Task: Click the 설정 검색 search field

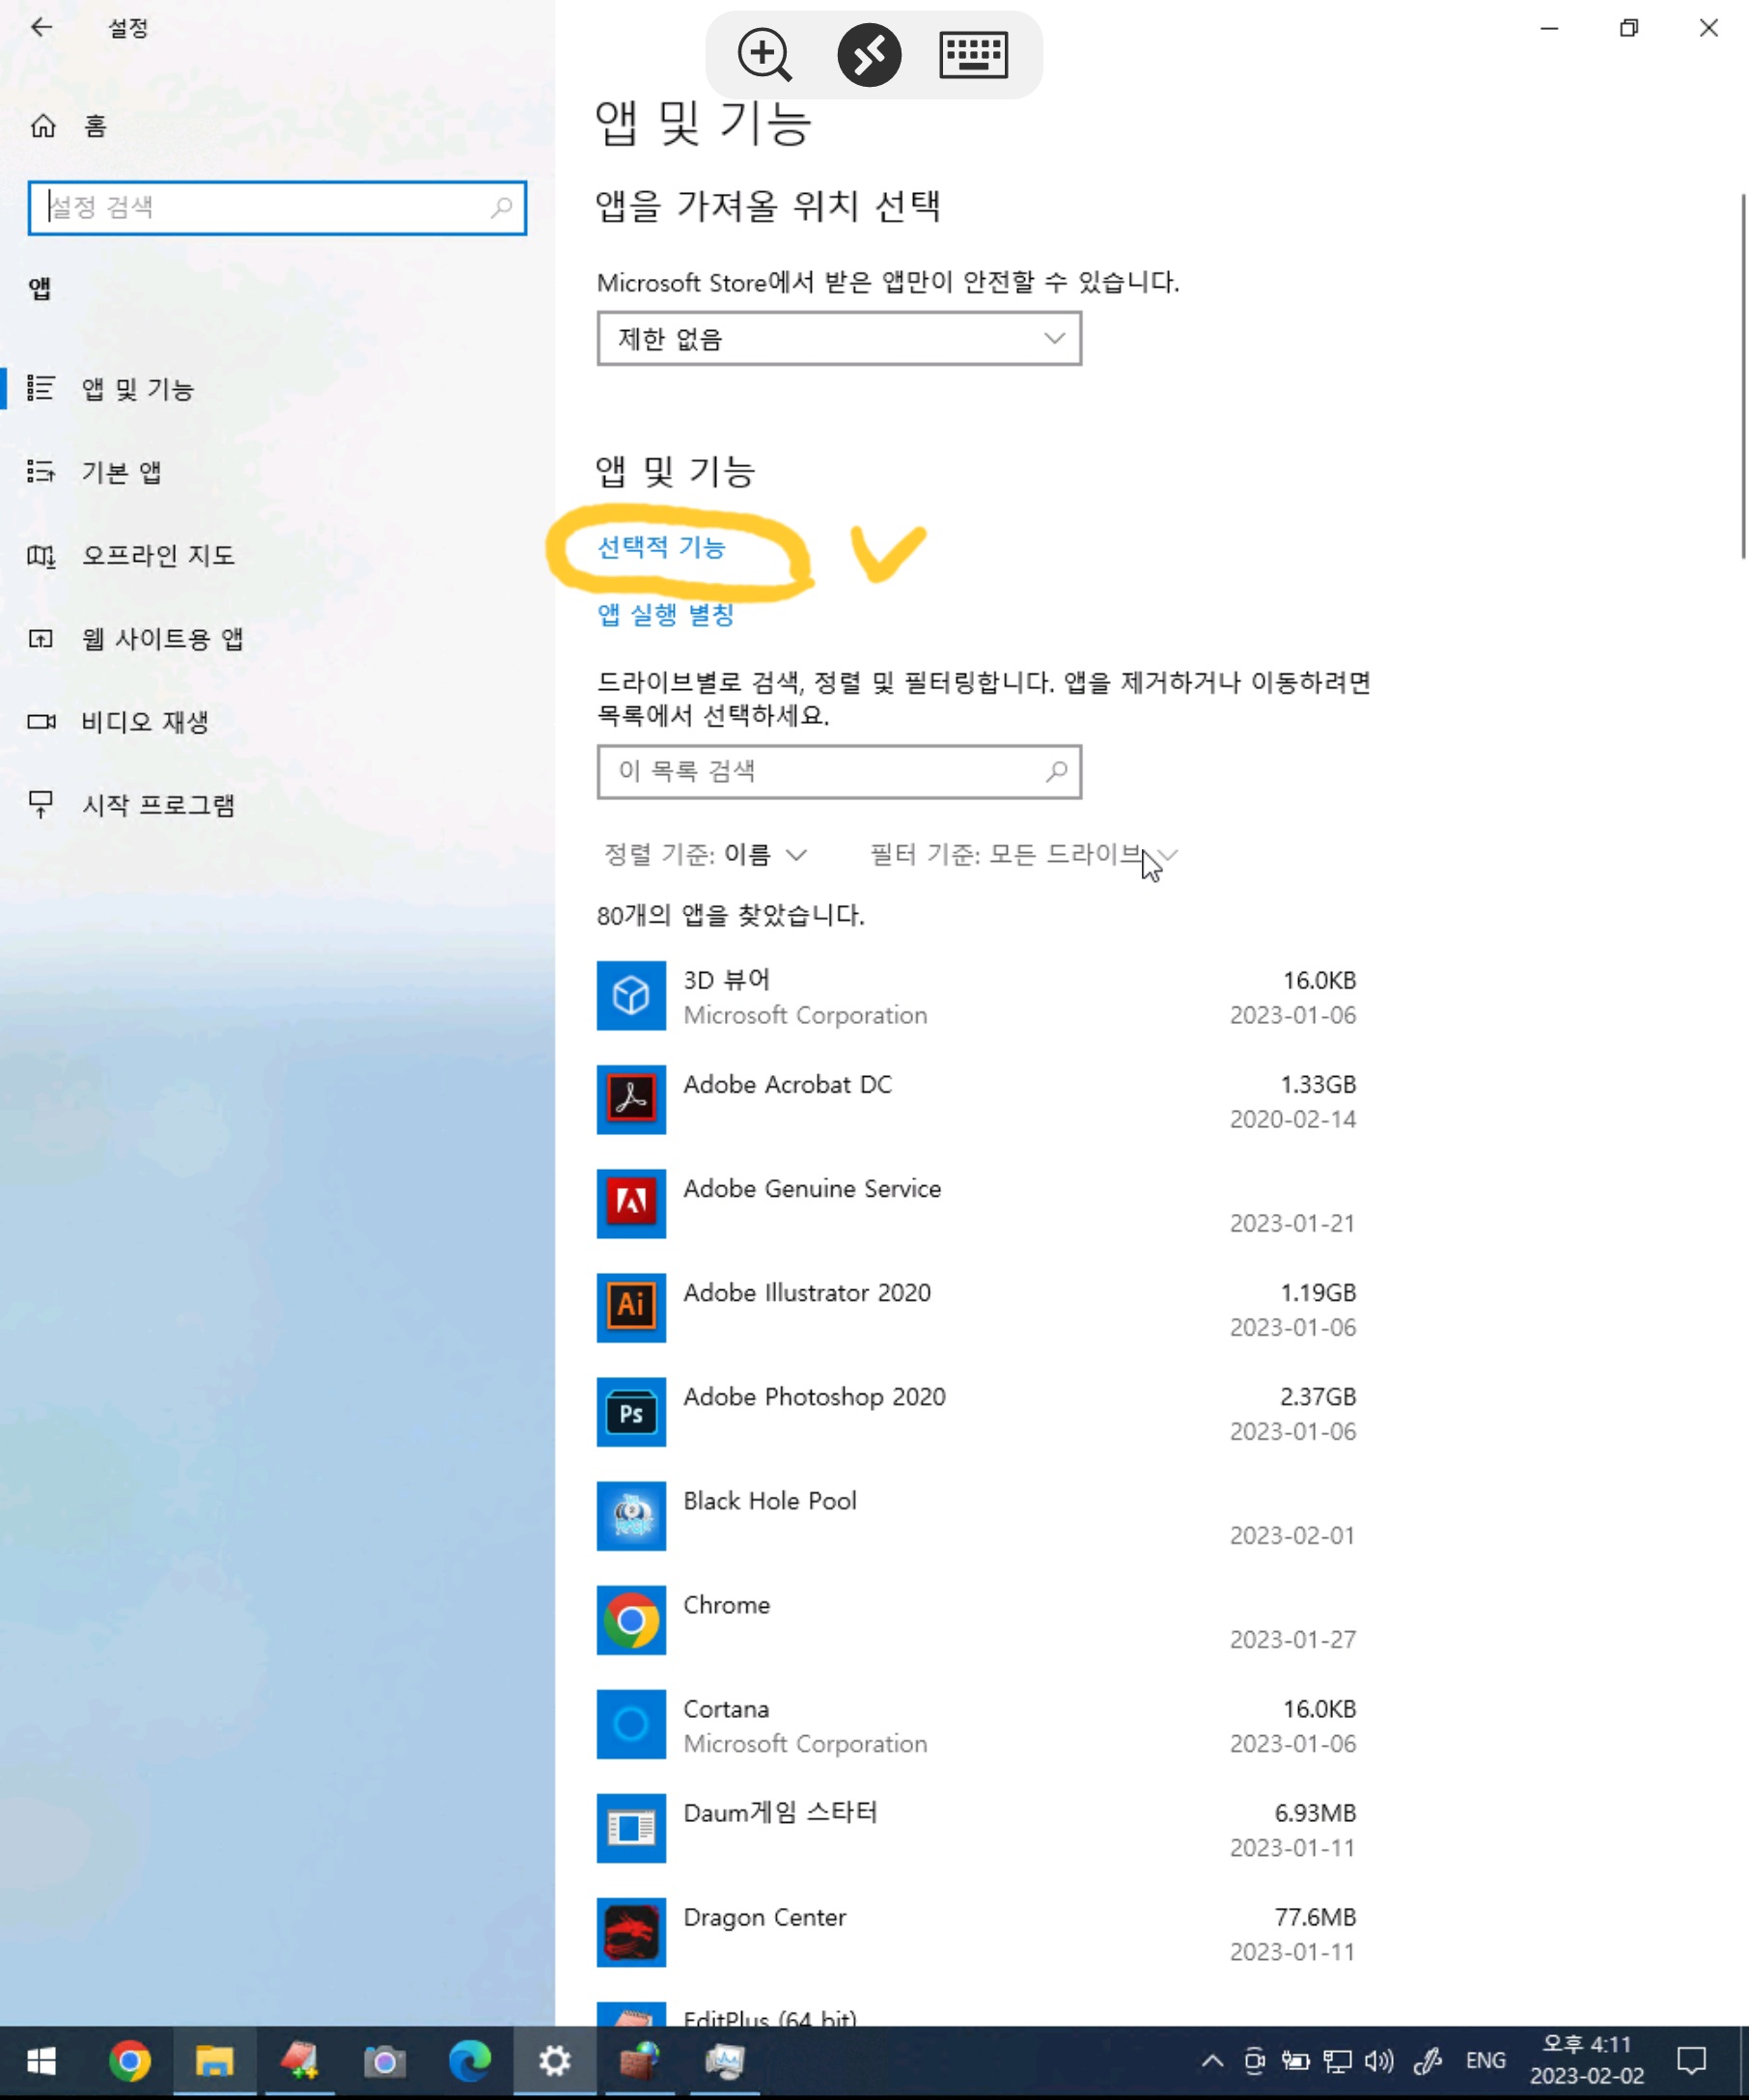Action: (x=277, y=208)
